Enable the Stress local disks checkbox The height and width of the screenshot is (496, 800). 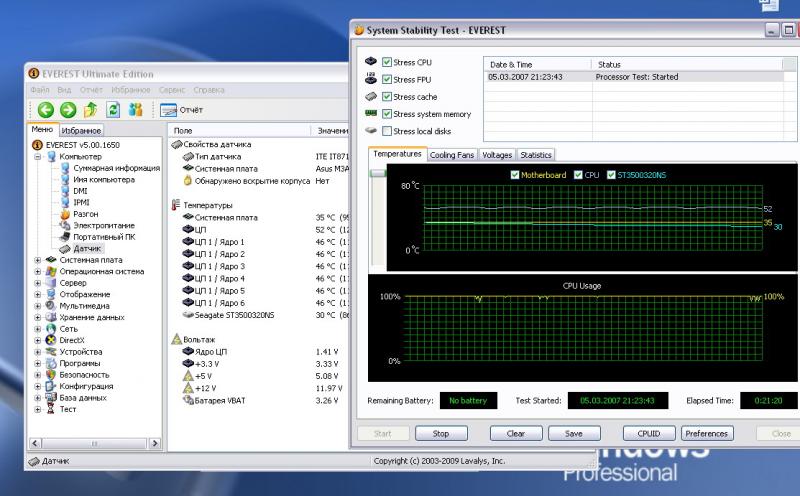pos(387,131)
